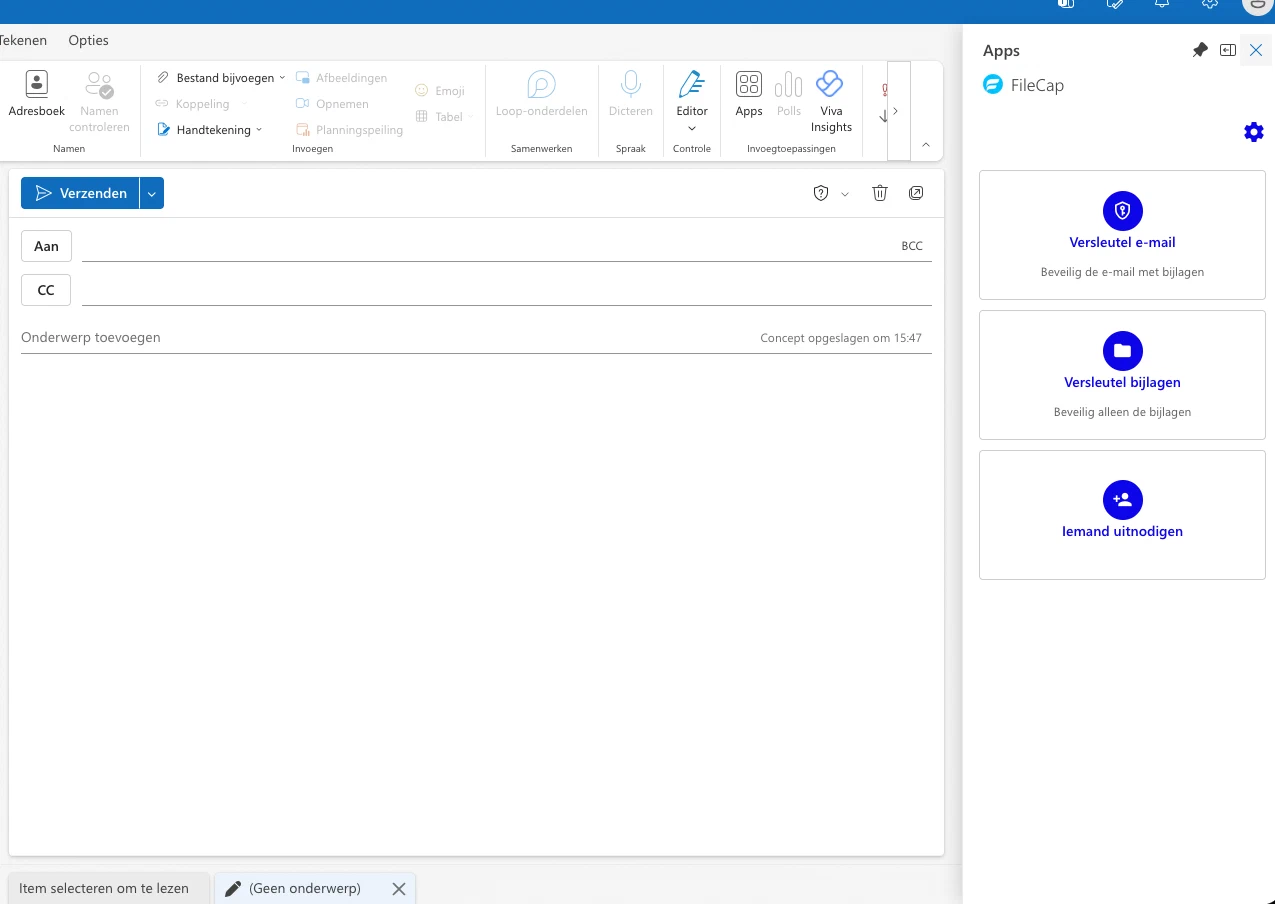
Task: Insert Afbeeldingen pictures
Action: [341, 78]
